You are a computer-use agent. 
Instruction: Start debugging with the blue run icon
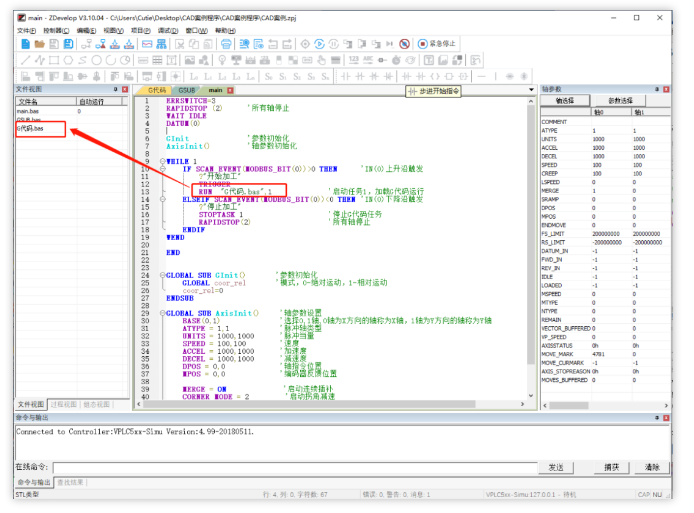(319, 44)
